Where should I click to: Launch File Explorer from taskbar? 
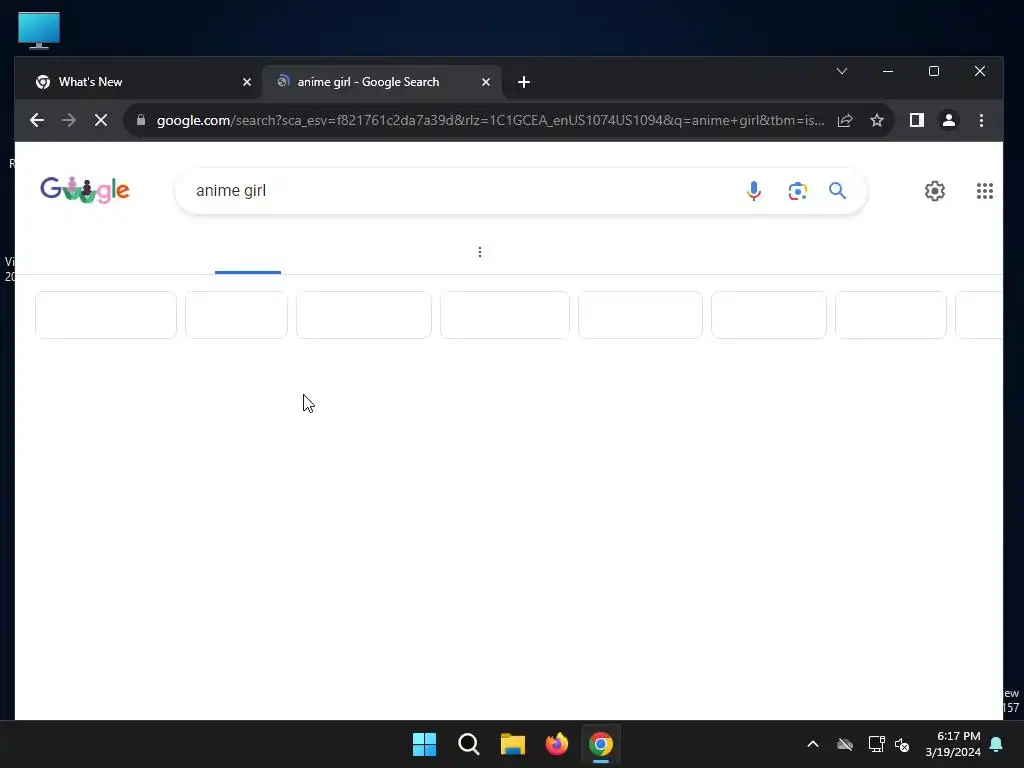coord(513,744)
